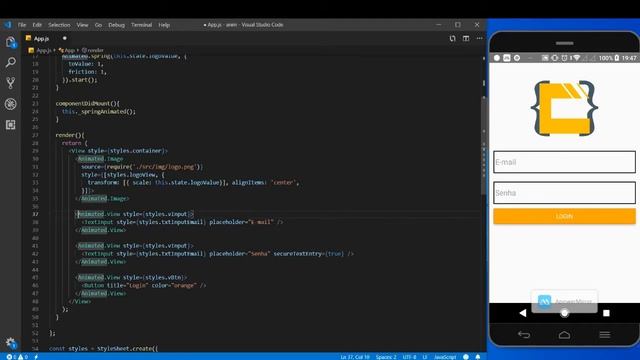640x360 pixels.
Task: Tap the Android recents square button
Action: pyautogui.click(x=606, y=313)
